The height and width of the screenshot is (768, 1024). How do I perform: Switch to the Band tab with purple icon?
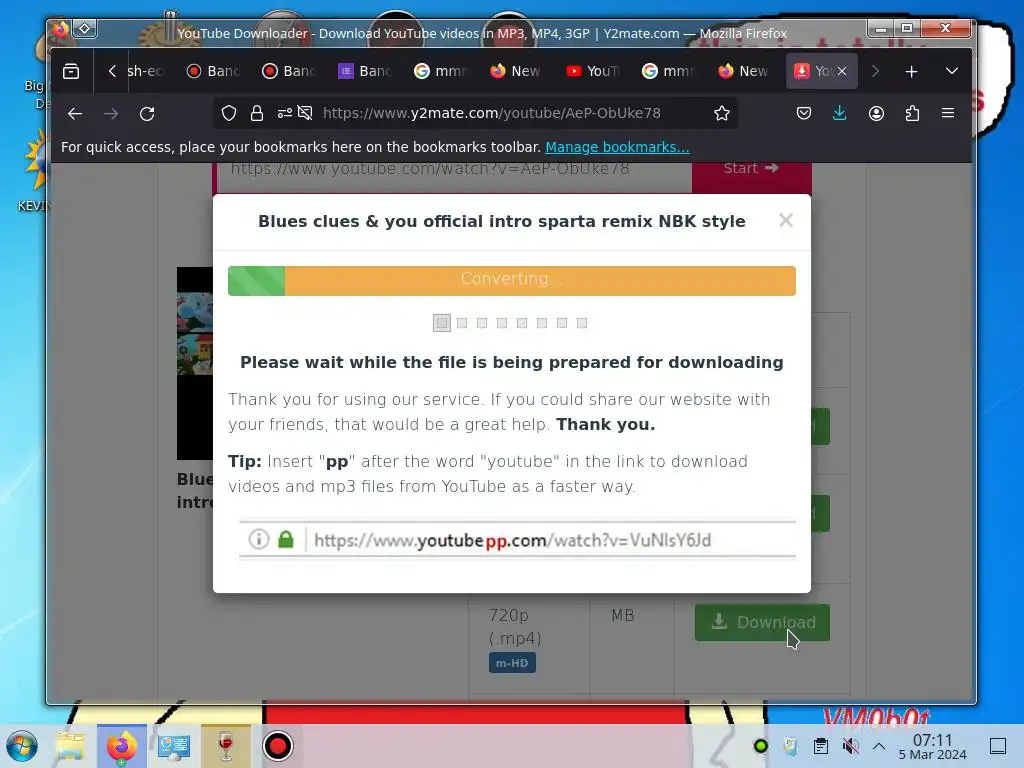[x=366, y=71]
